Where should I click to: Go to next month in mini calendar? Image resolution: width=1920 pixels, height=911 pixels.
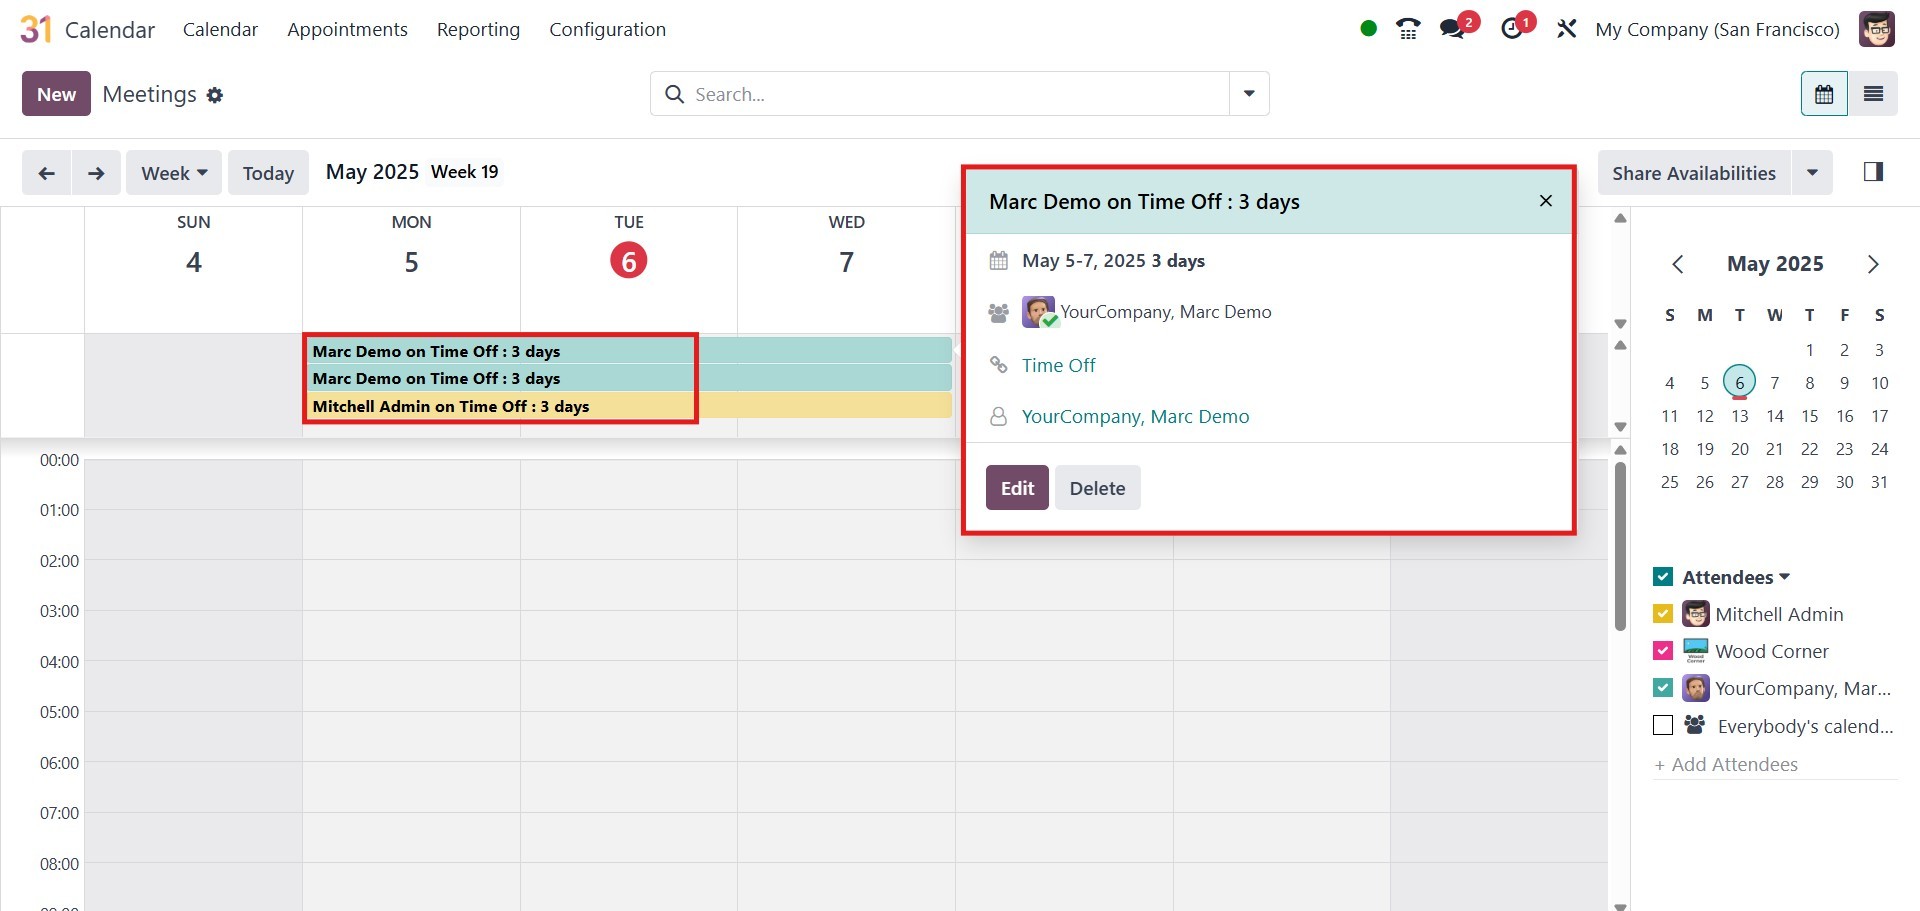[1873, 264]
